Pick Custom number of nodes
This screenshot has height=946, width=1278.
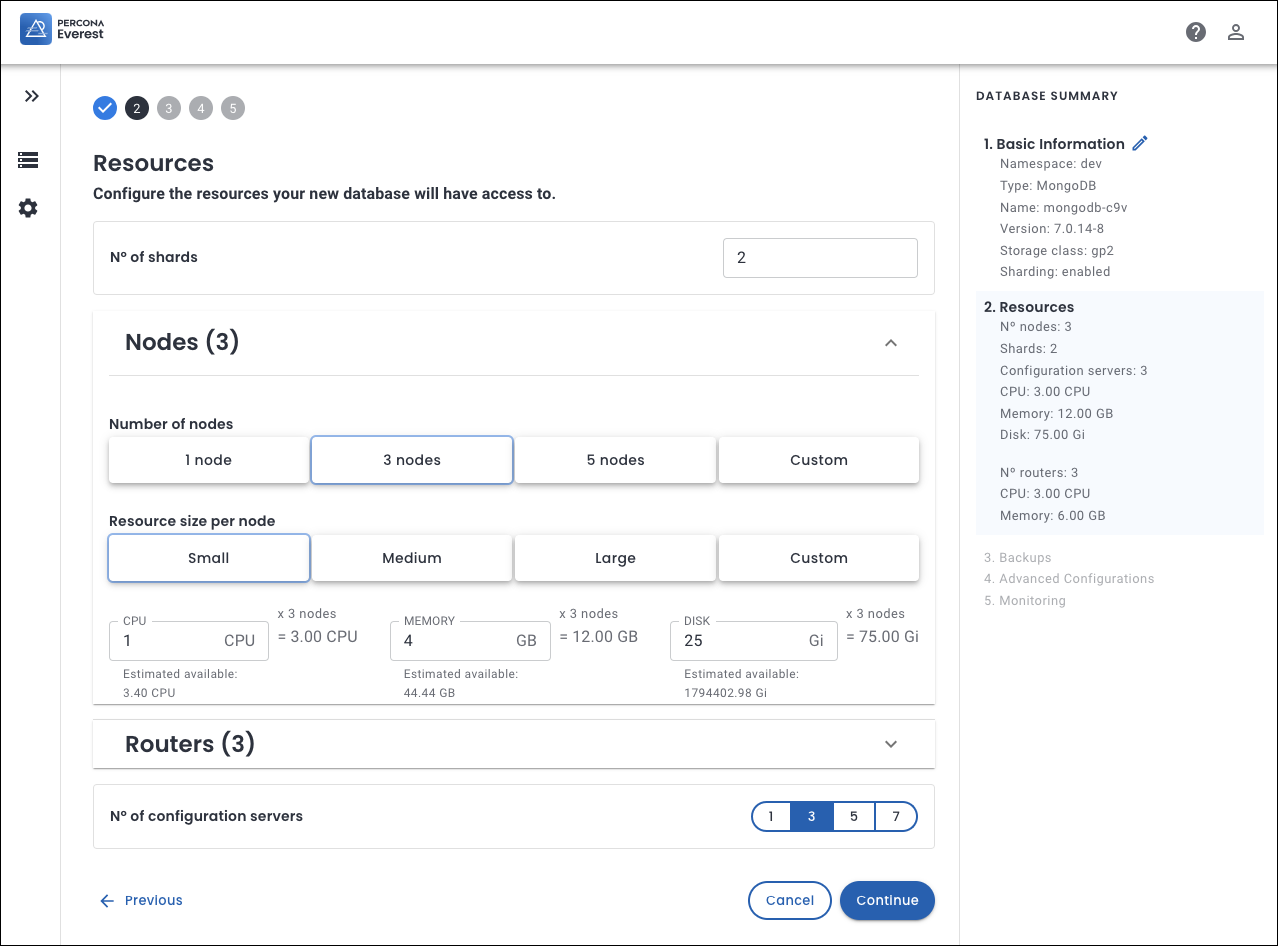pyautogui.click(x=818, y=460)
